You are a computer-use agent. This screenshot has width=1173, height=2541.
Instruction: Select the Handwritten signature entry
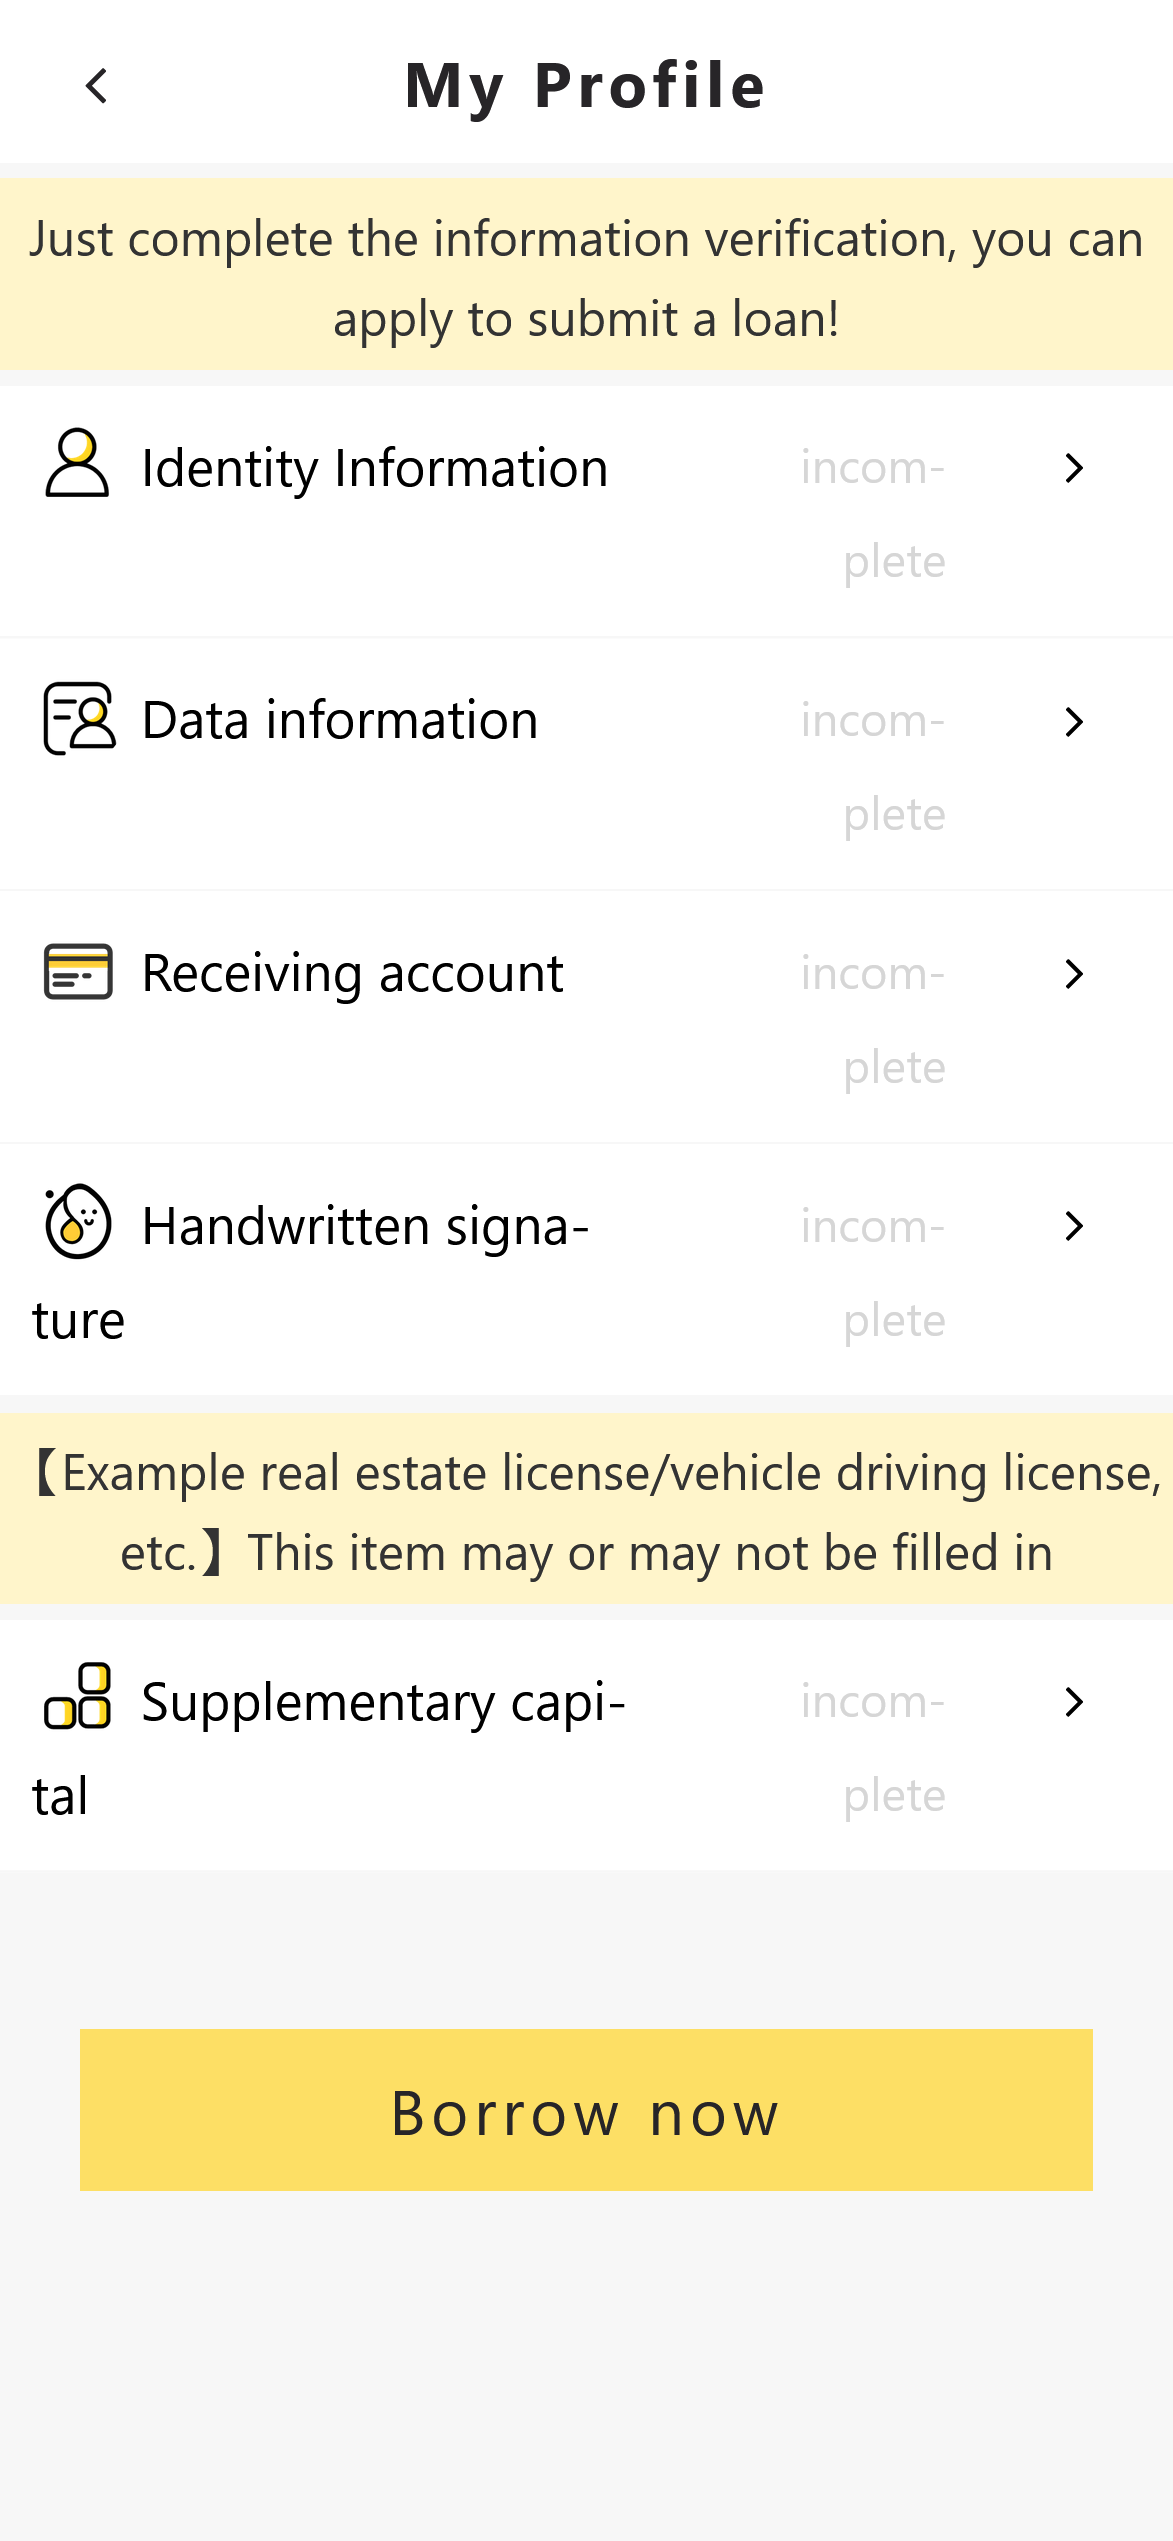point(365,1227)
